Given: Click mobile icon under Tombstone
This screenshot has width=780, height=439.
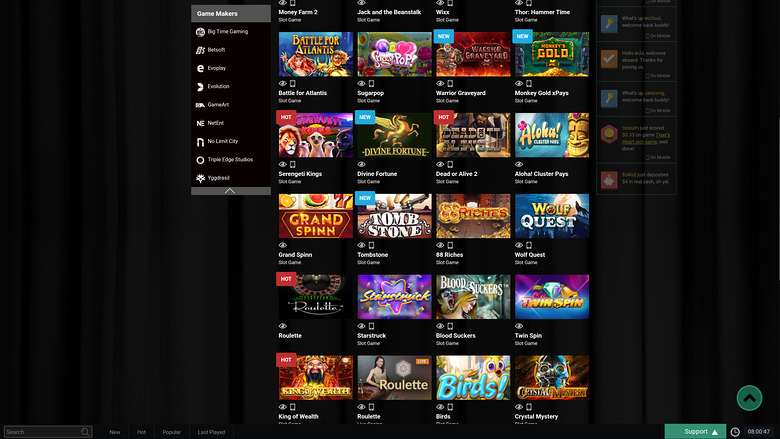Looking at the screenshot, I should tap(371, 245).
